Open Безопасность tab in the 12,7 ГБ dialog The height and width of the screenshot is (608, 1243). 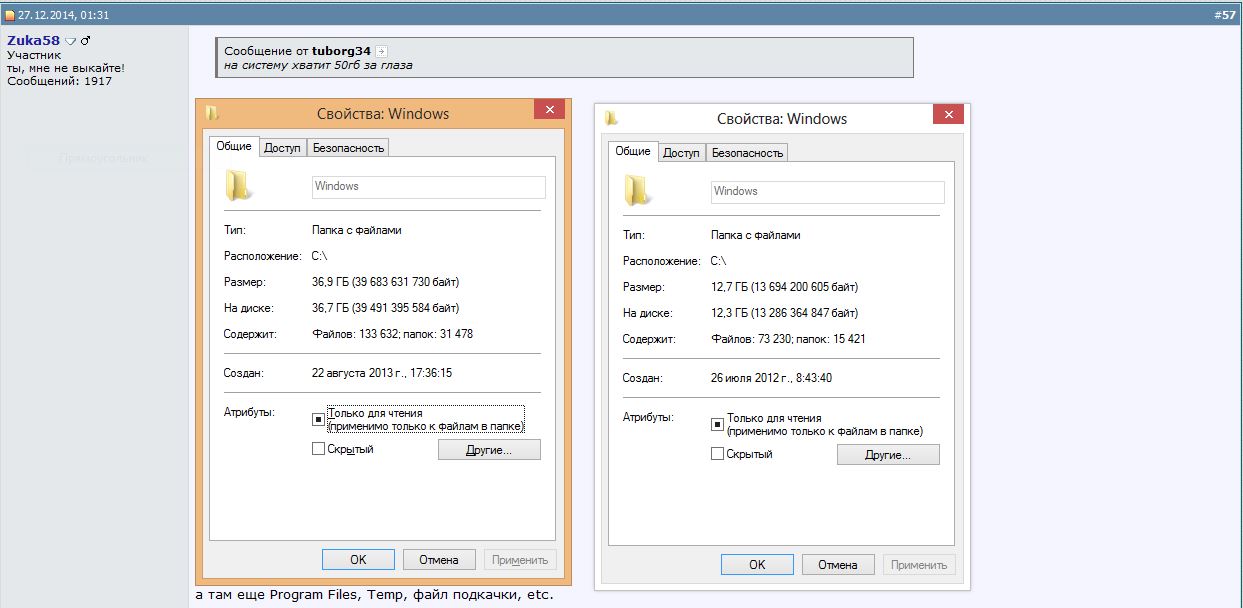[747, 153]
